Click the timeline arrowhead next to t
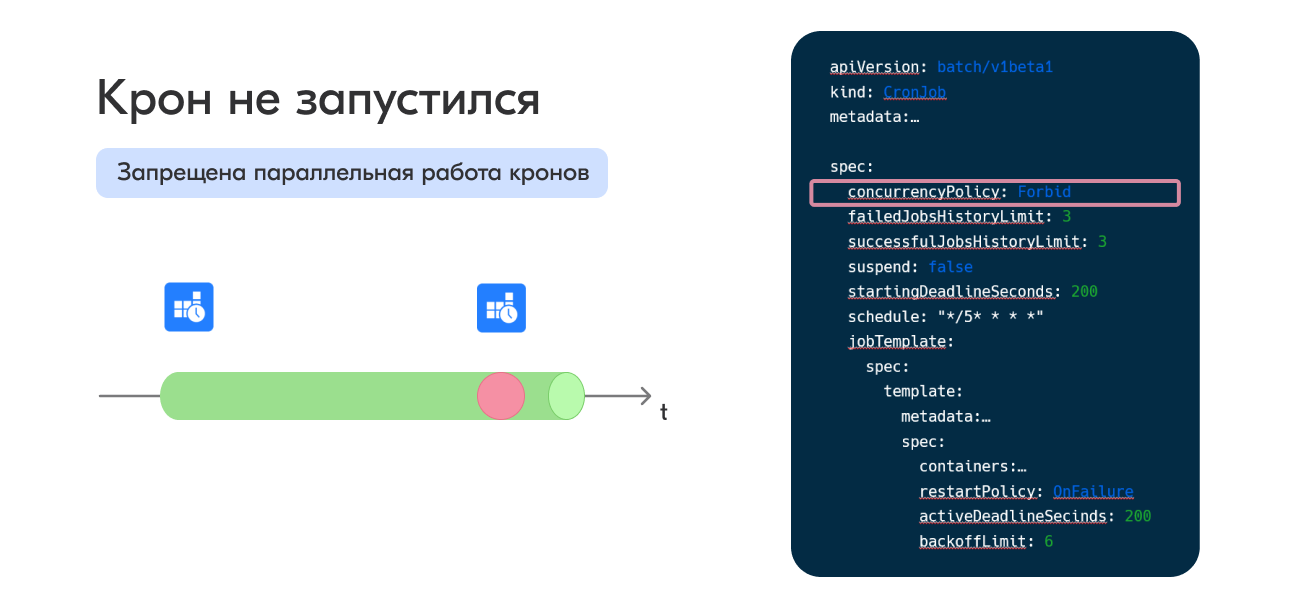The width and height of the screenshot is (1300, 608). point(645,396)
